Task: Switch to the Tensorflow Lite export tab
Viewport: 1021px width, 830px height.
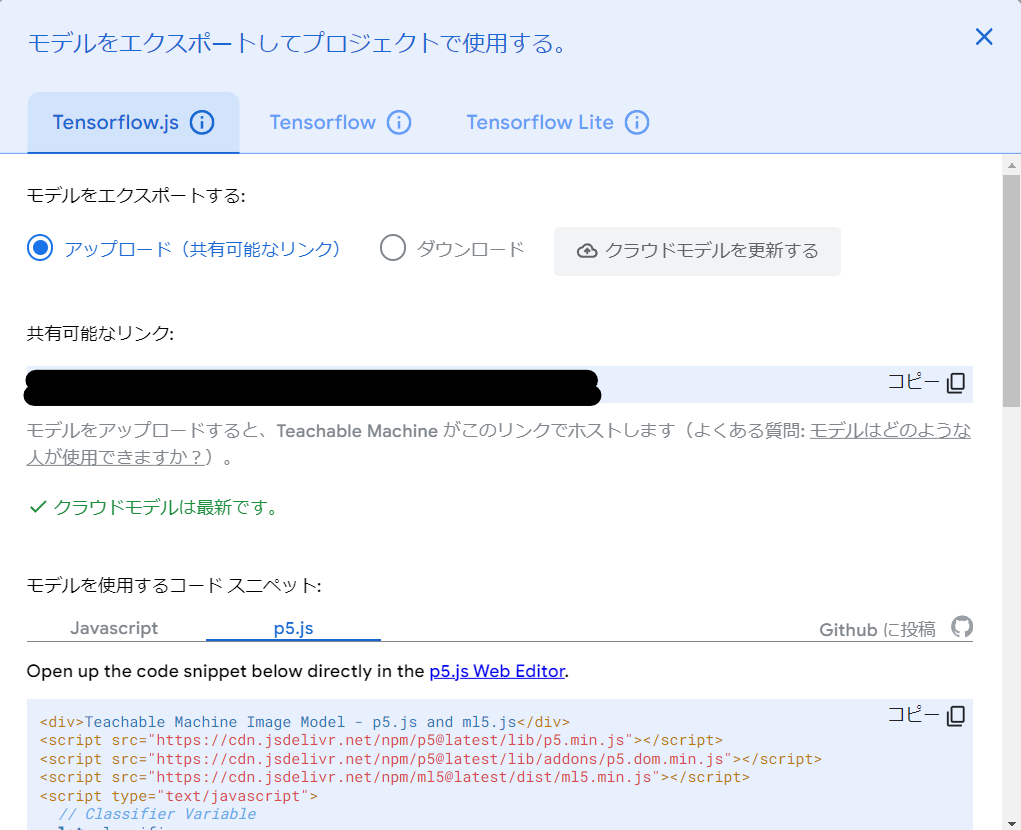Action: [539, 122]
